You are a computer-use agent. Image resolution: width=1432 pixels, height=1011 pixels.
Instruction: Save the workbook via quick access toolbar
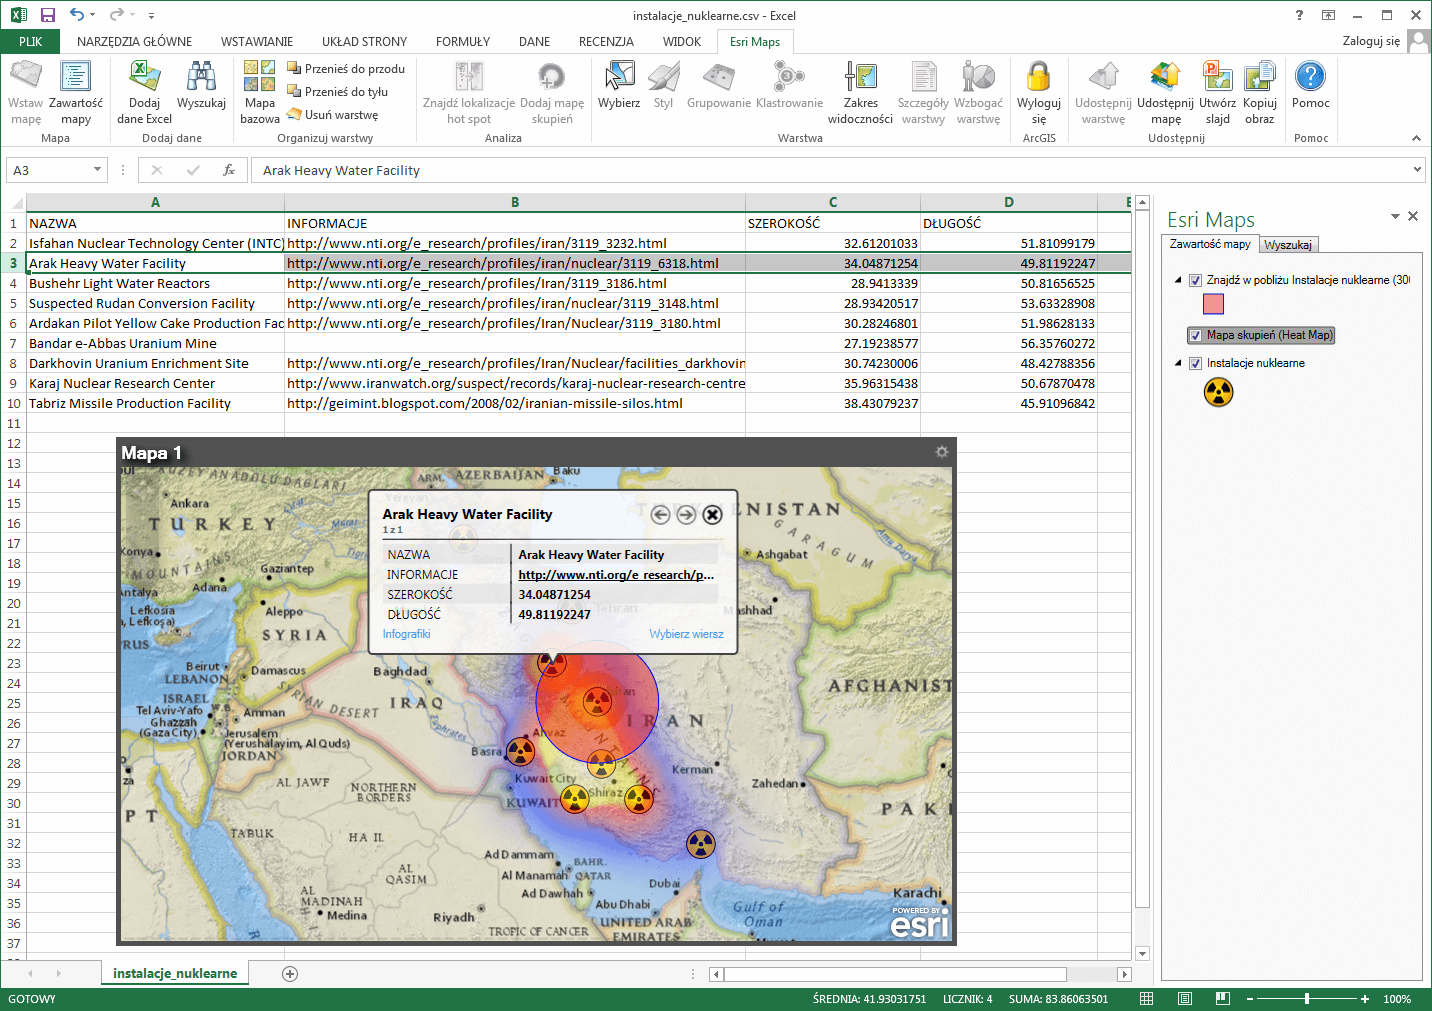47,15
